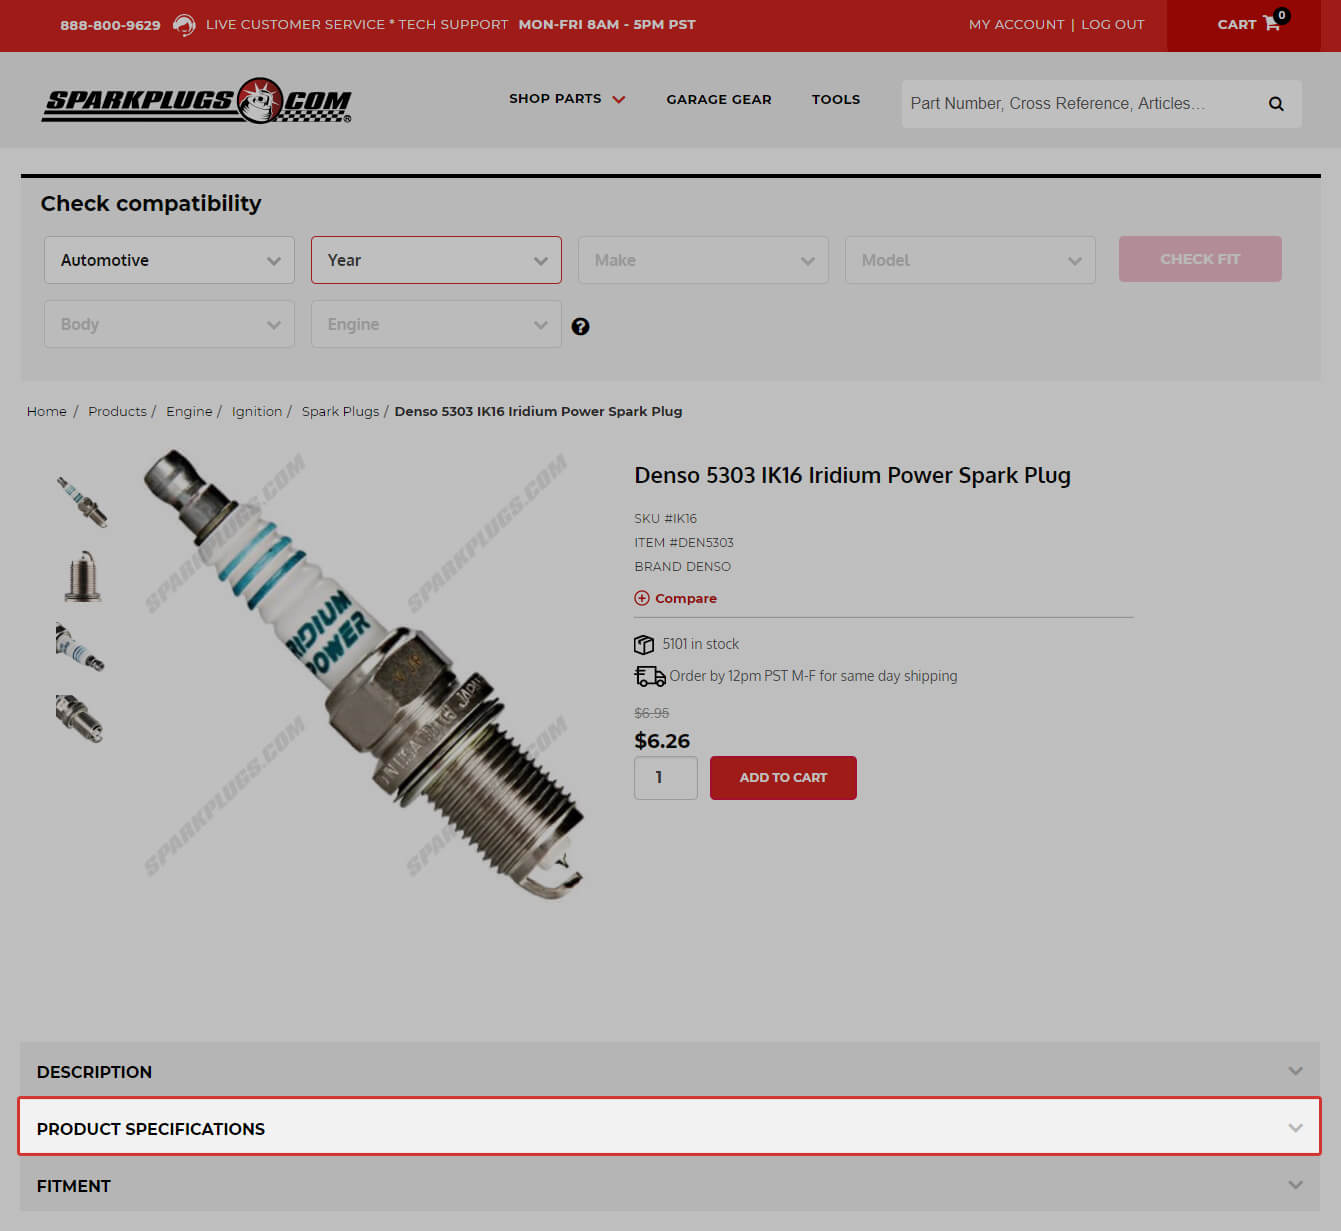Select the first spark plug thumbnail
This screenshot has height=1231, width=1341.
pos(82,501)
